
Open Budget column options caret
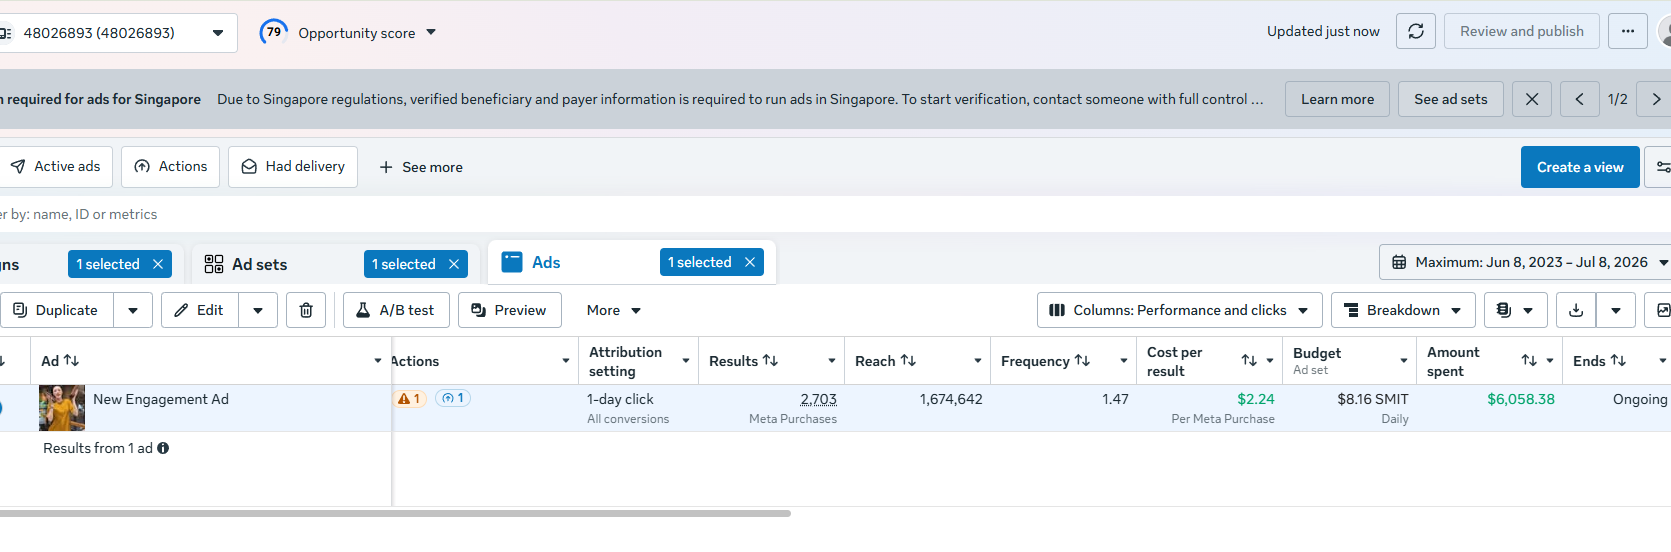coord(1404,361)
